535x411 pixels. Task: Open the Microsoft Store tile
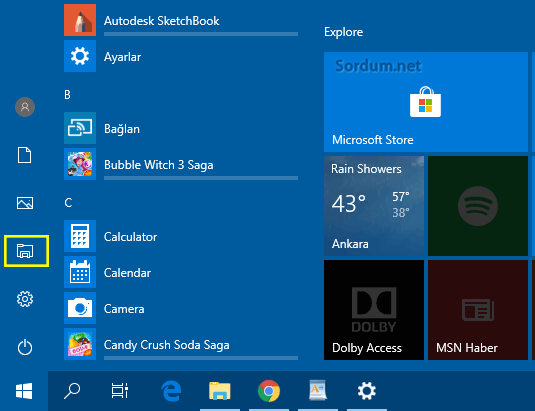point(426,102)
